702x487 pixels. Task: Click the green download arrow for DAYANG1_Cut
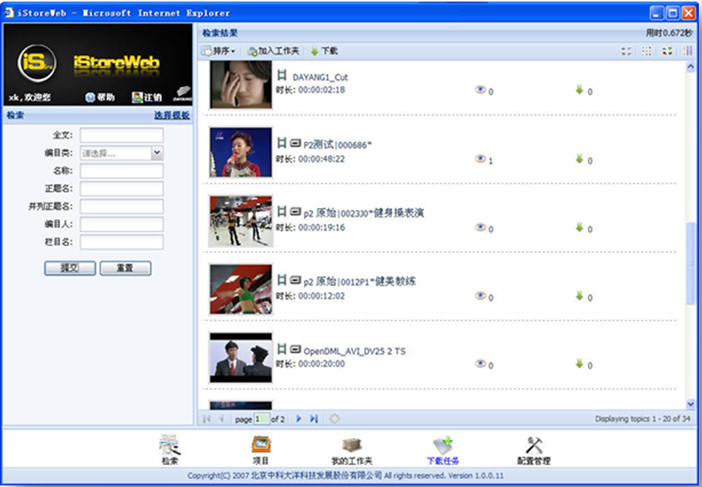[579, 90]
